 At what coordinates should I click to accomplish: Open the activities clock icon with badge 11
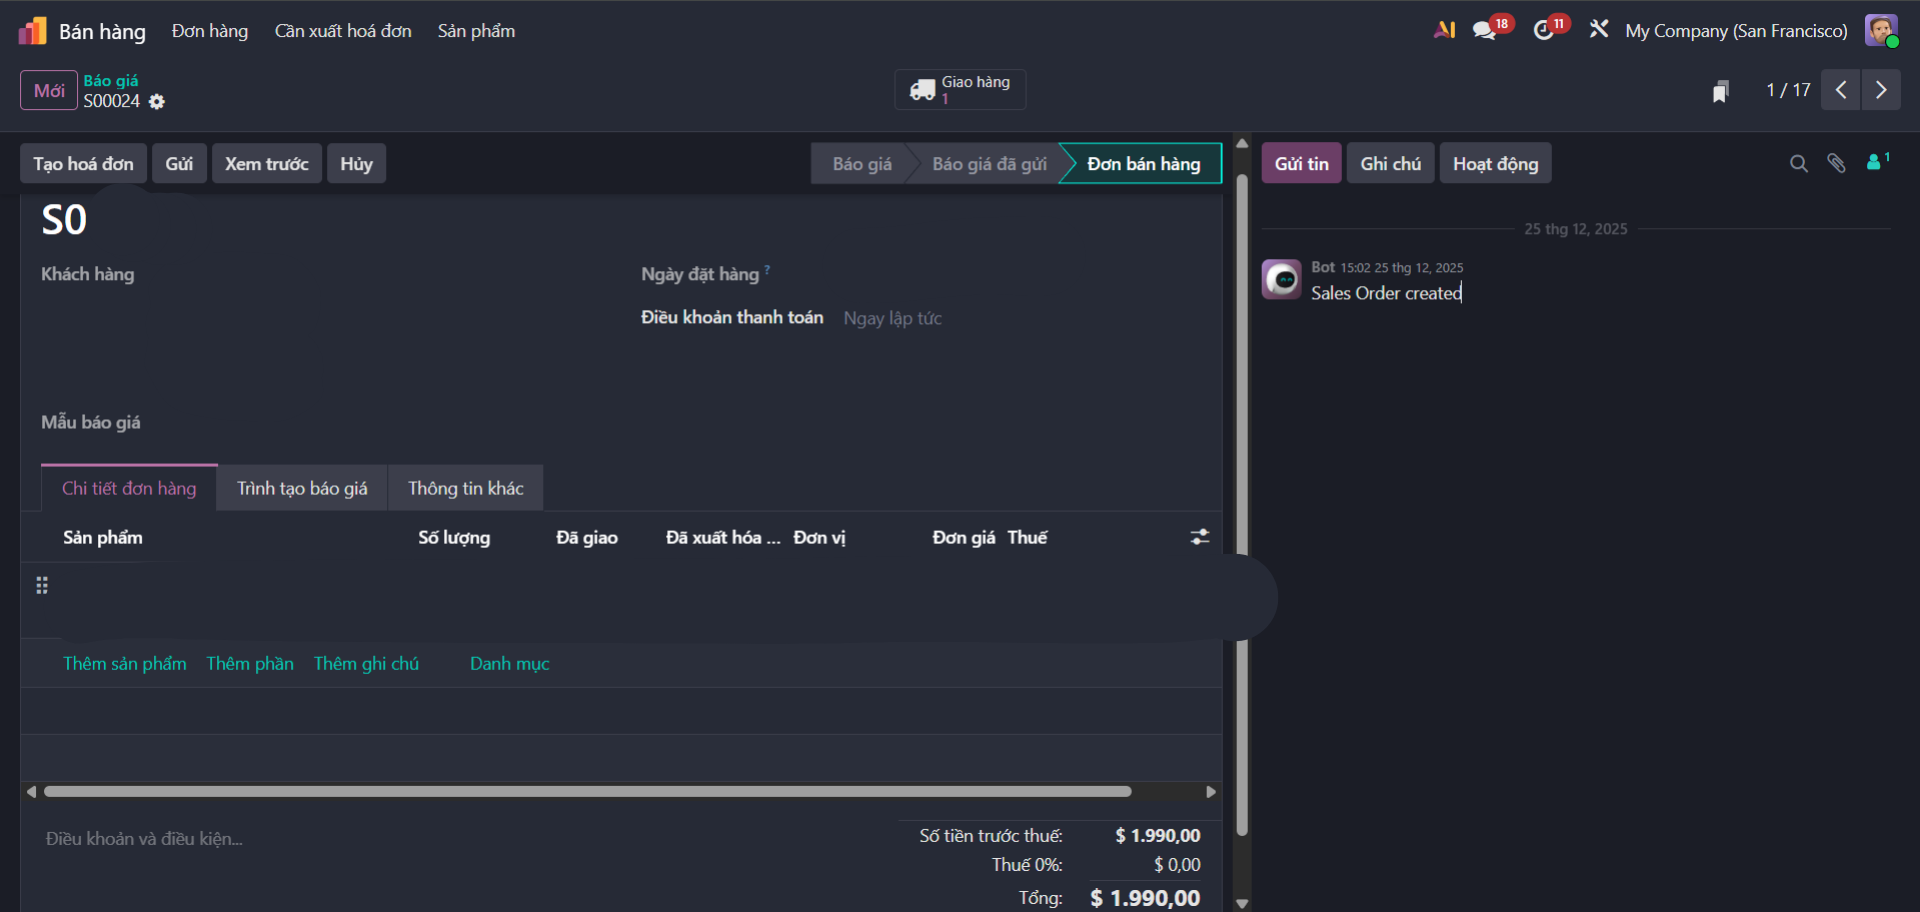pyautogui.click(x=1544, y=31)
